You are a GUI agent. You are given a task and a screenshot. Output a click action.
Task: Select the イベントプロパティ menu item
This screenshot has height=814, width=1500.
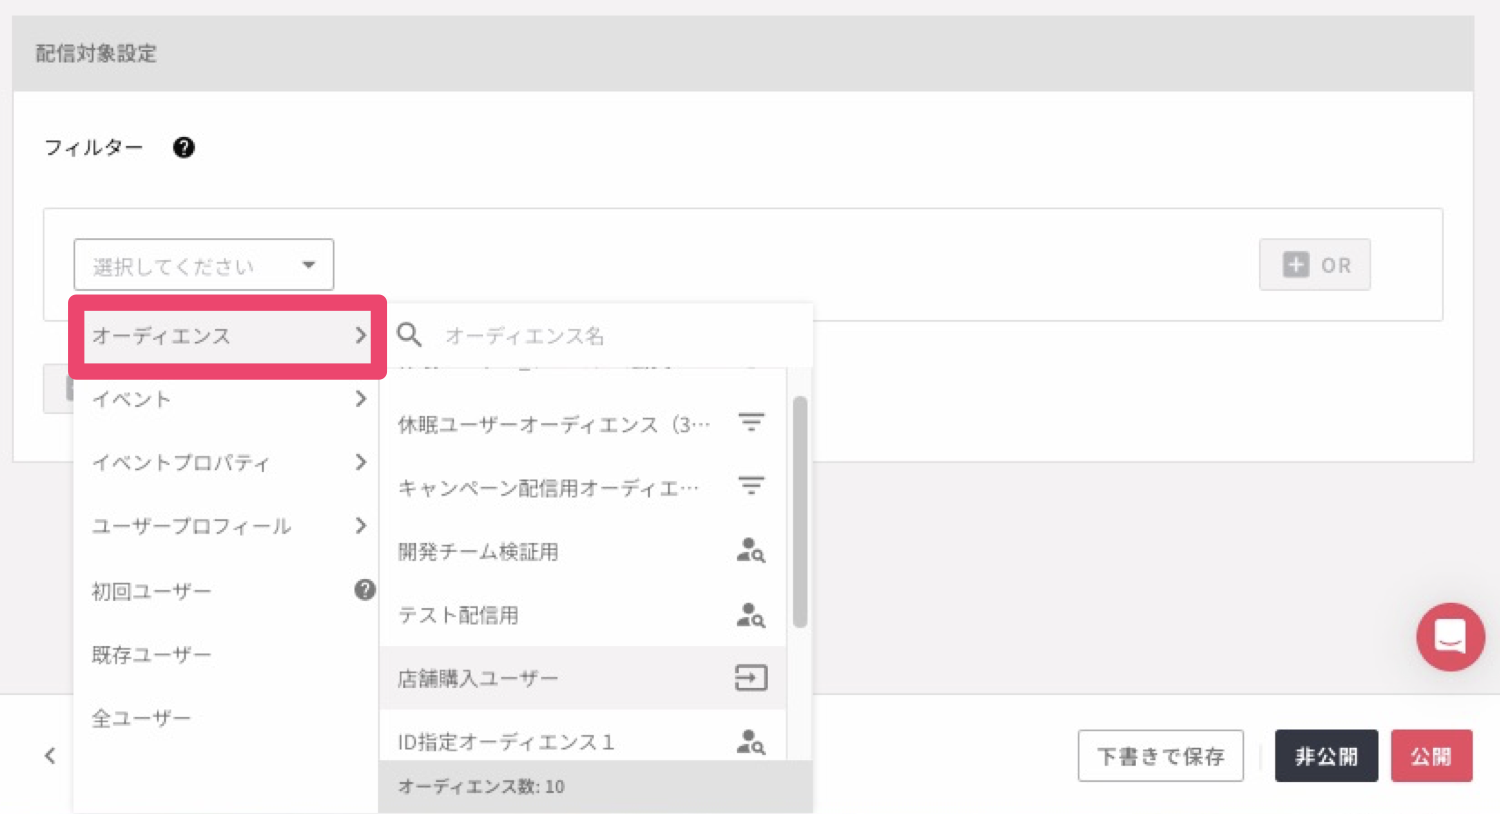[228, 463]
